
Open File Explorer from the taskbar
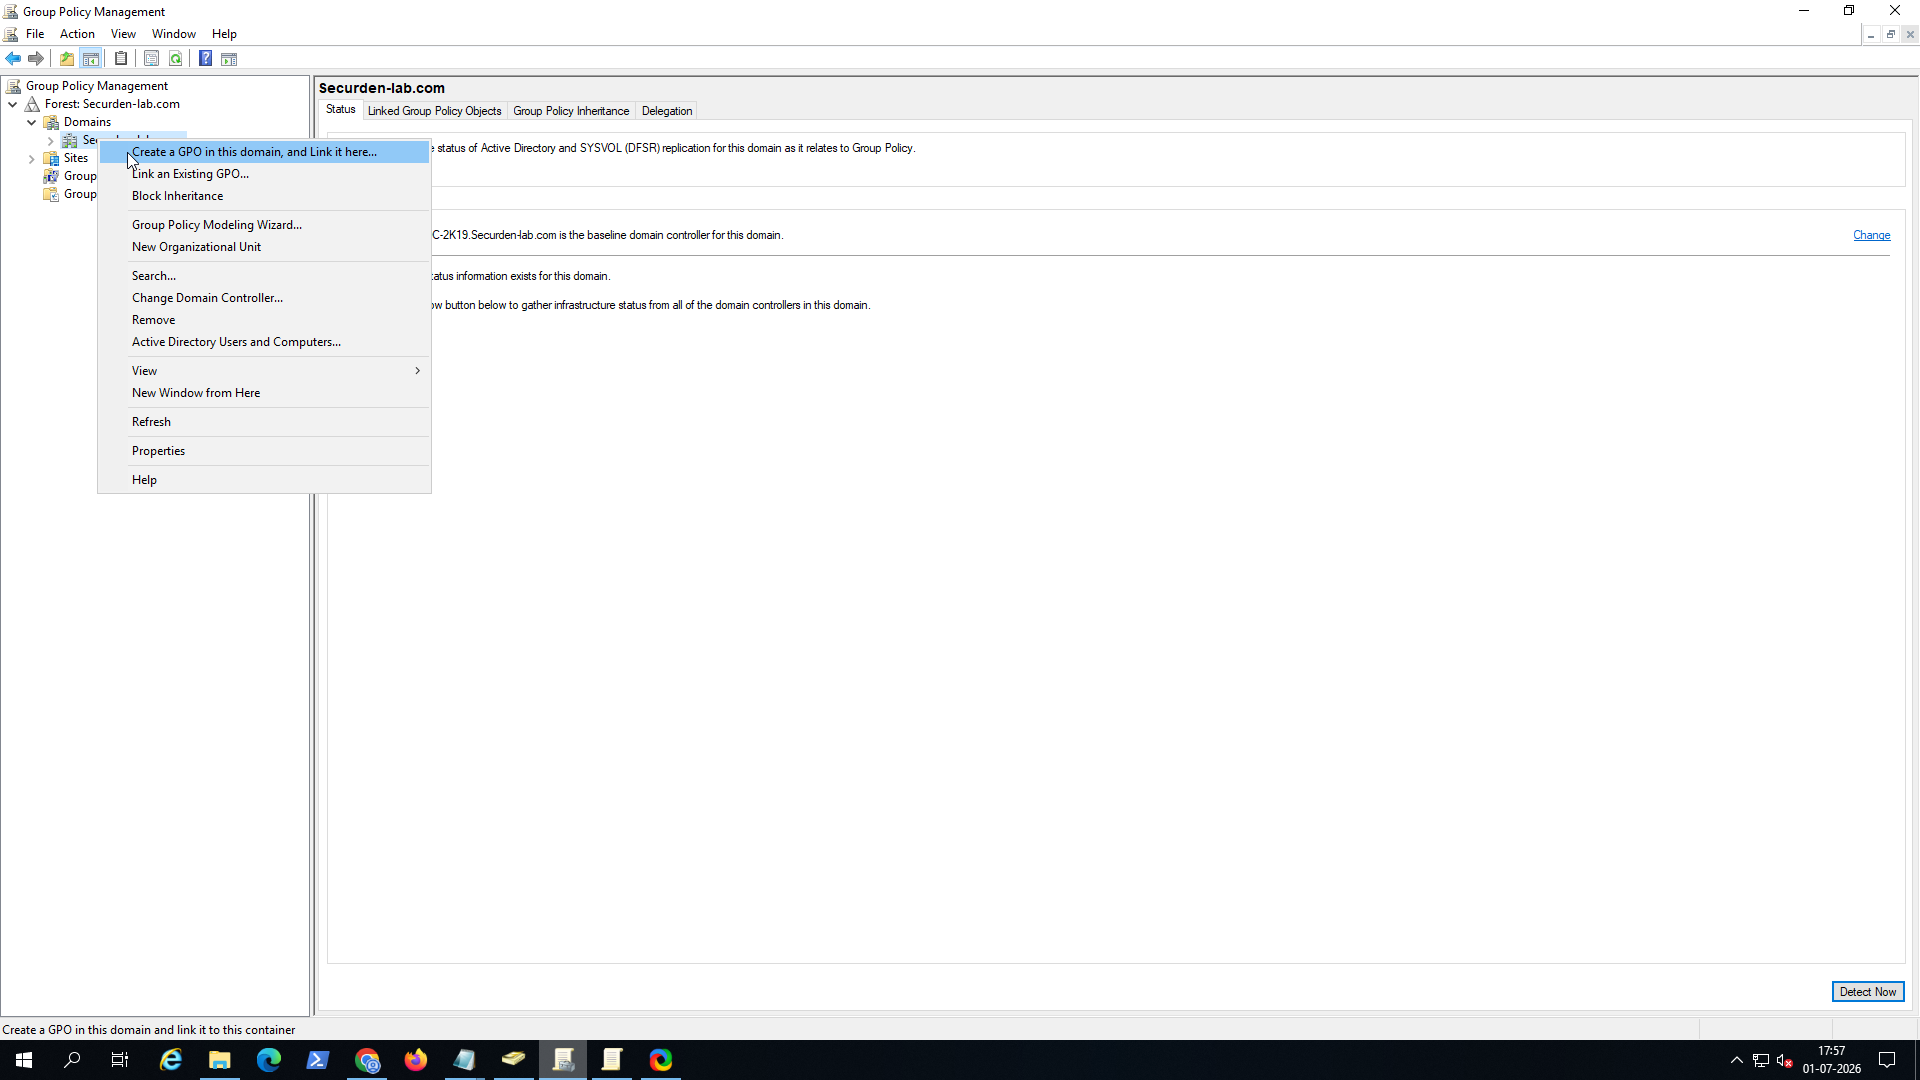point(220,1060)
